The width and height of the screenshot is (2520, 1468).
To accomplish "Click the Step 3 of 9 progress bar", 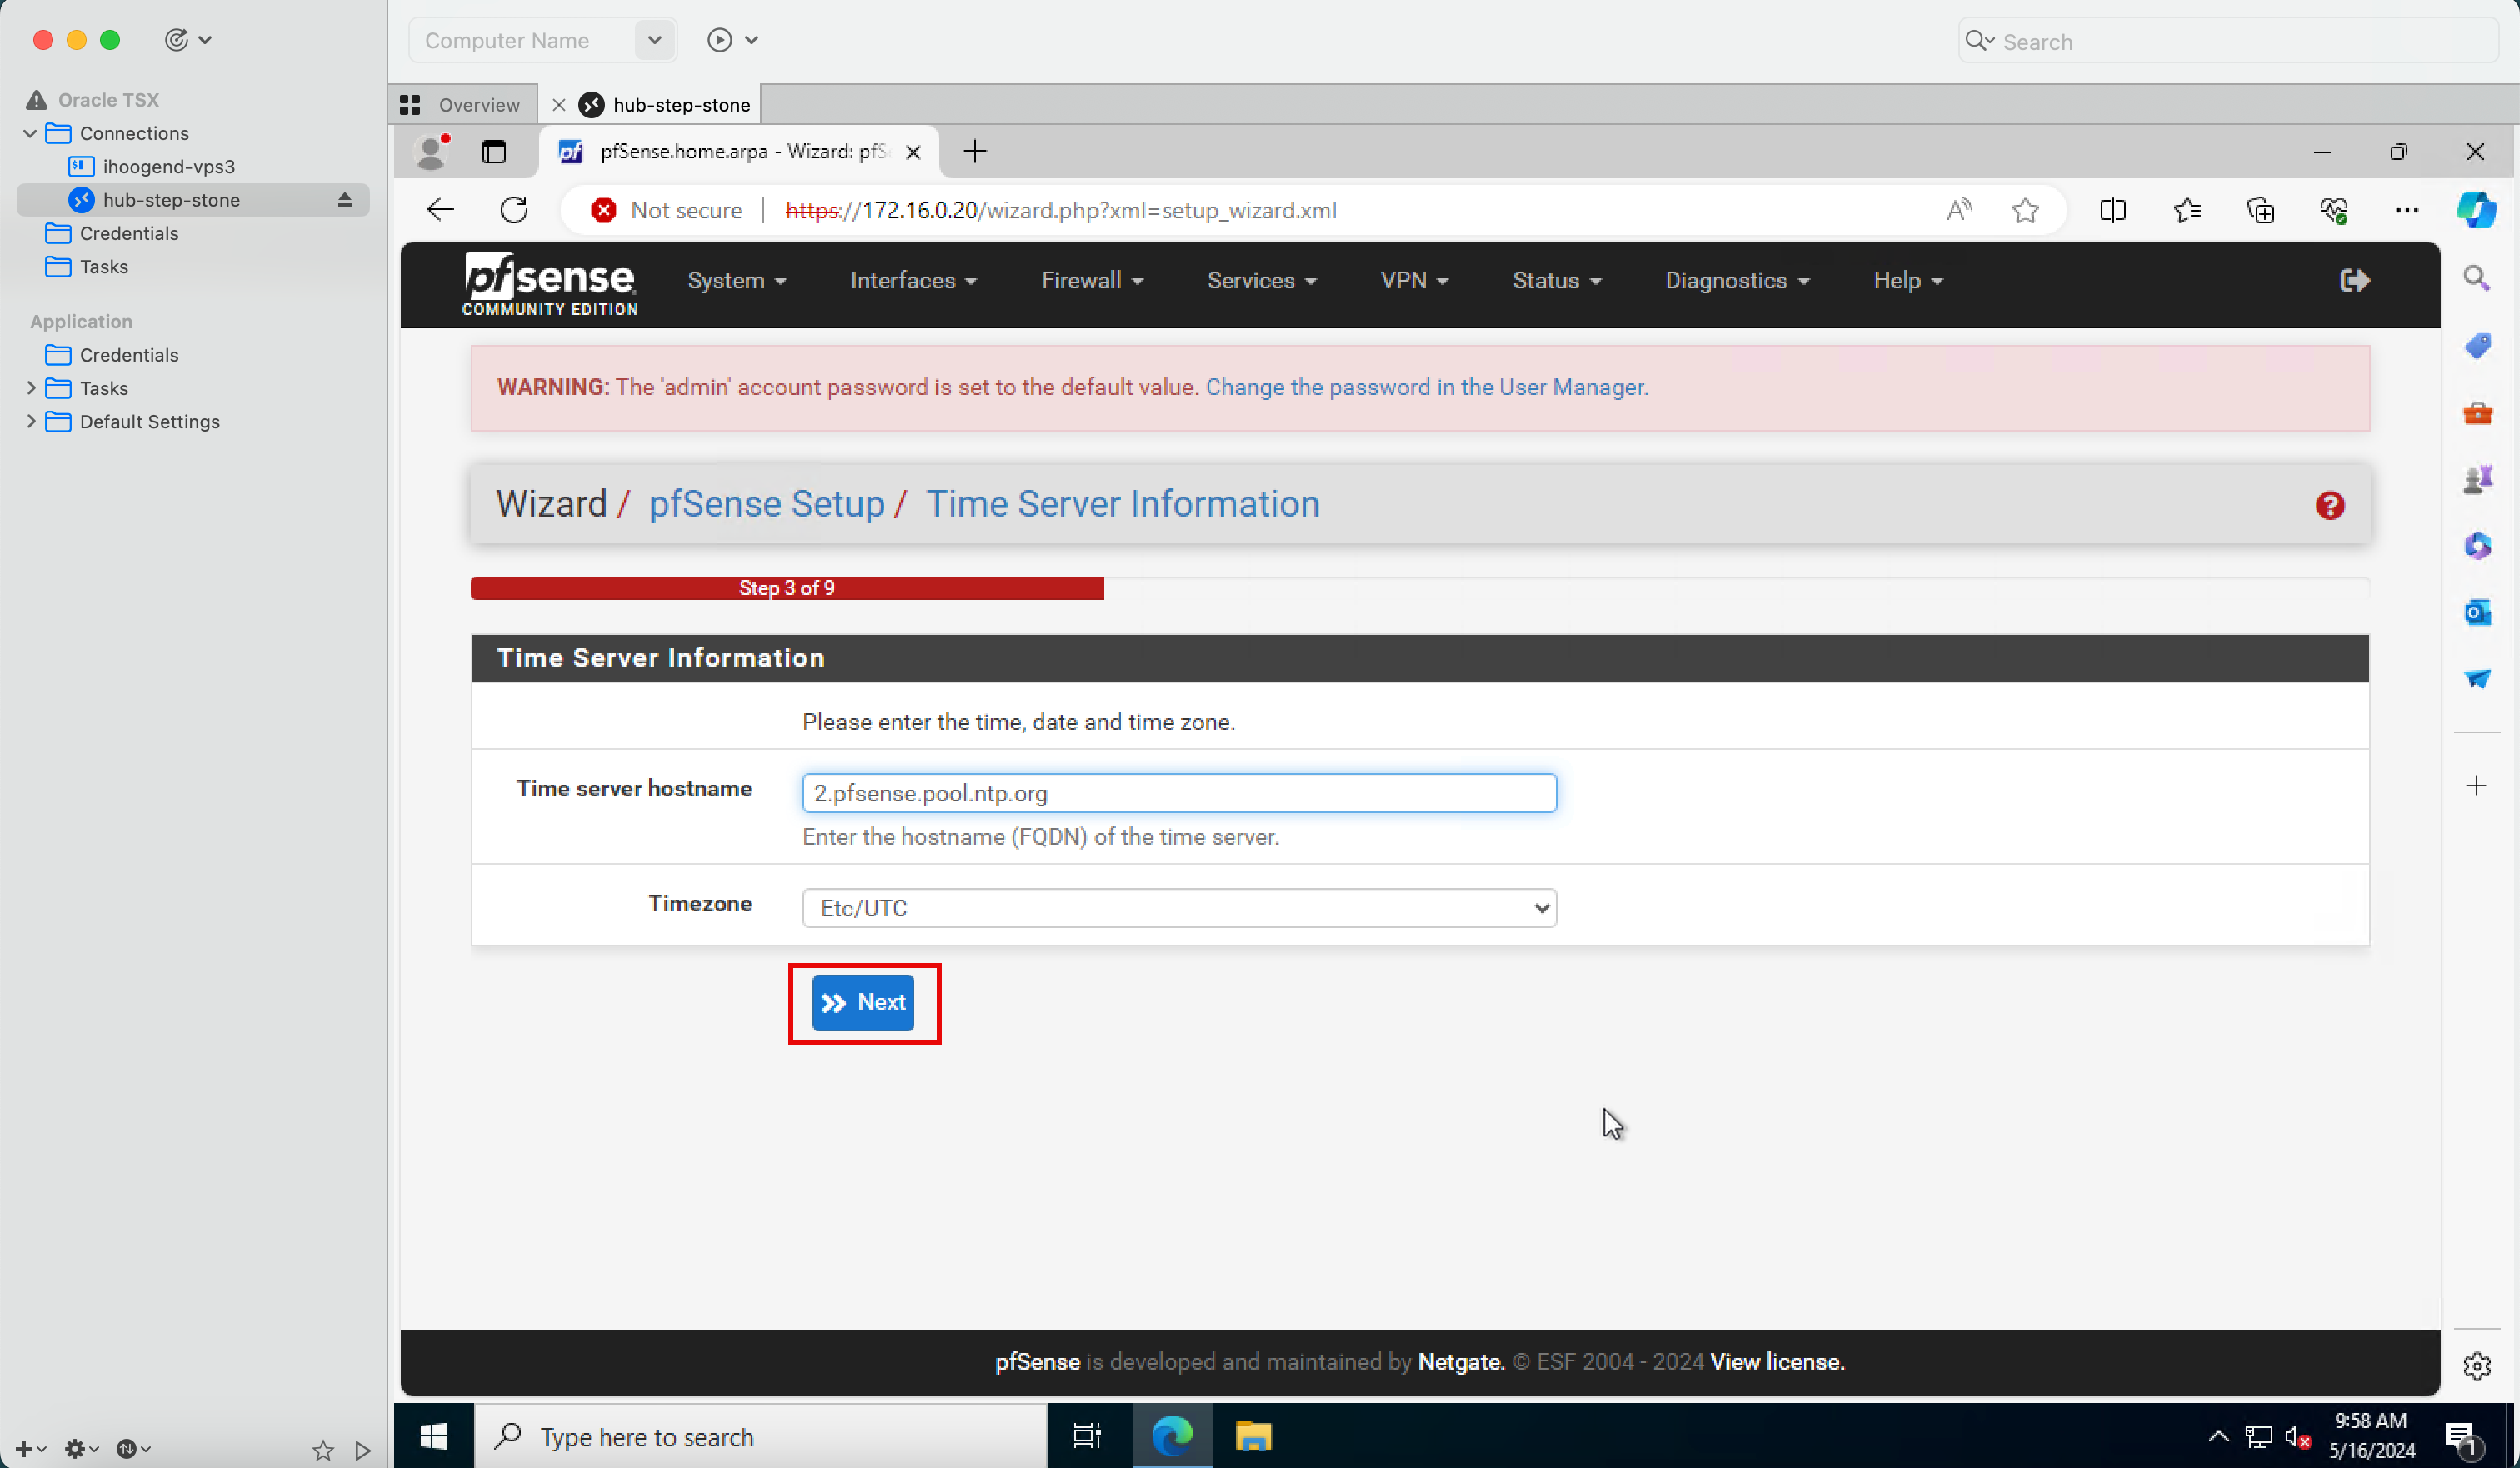I will pyautogui.click(x=786, y=588).
